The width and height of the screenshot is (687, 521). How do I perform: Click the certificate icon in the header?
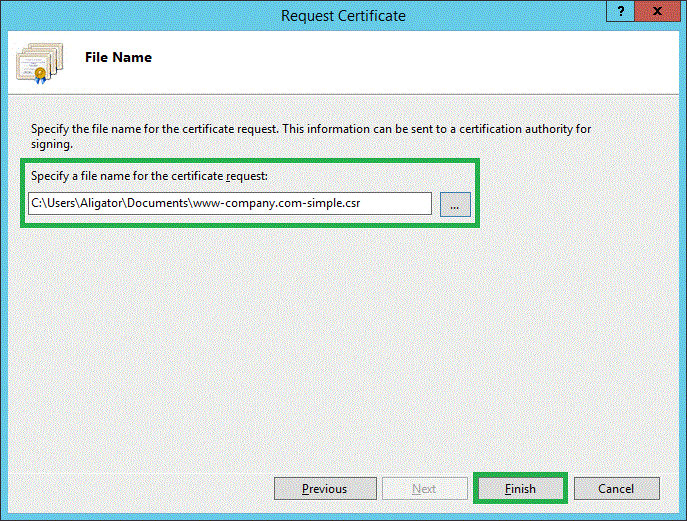38,61
